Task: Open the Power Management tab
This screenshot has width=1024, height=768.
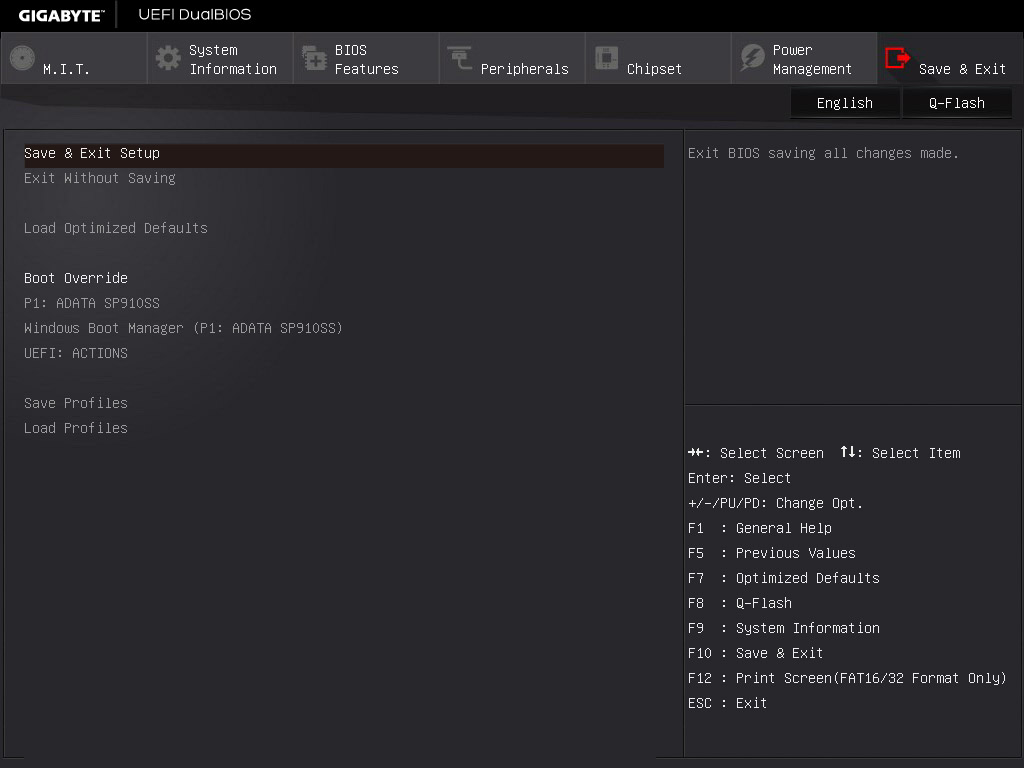Action: (811, 59)
